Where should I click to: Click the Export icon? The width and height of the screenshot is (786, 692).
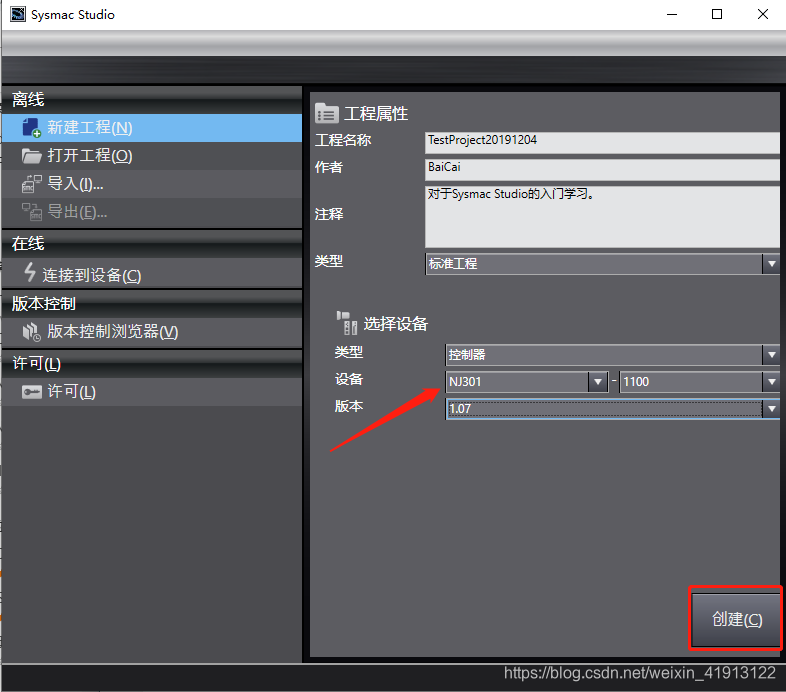pos(32,212)
